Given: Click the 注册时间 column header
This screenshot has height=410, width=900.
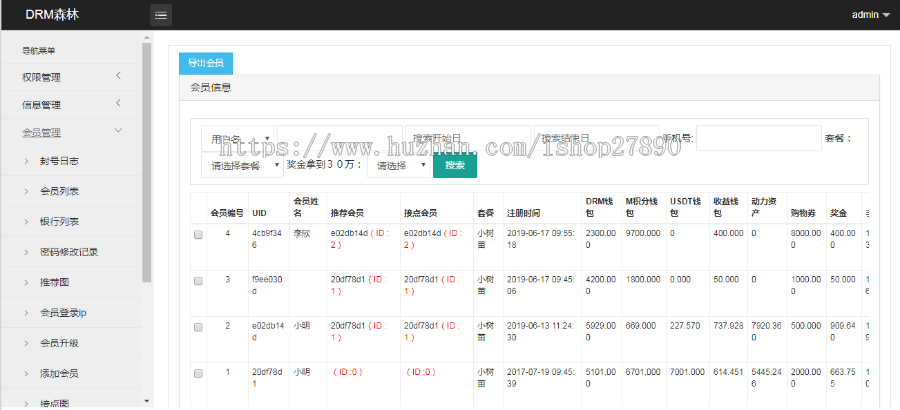Looking at the screenshot, I should 523,212.
